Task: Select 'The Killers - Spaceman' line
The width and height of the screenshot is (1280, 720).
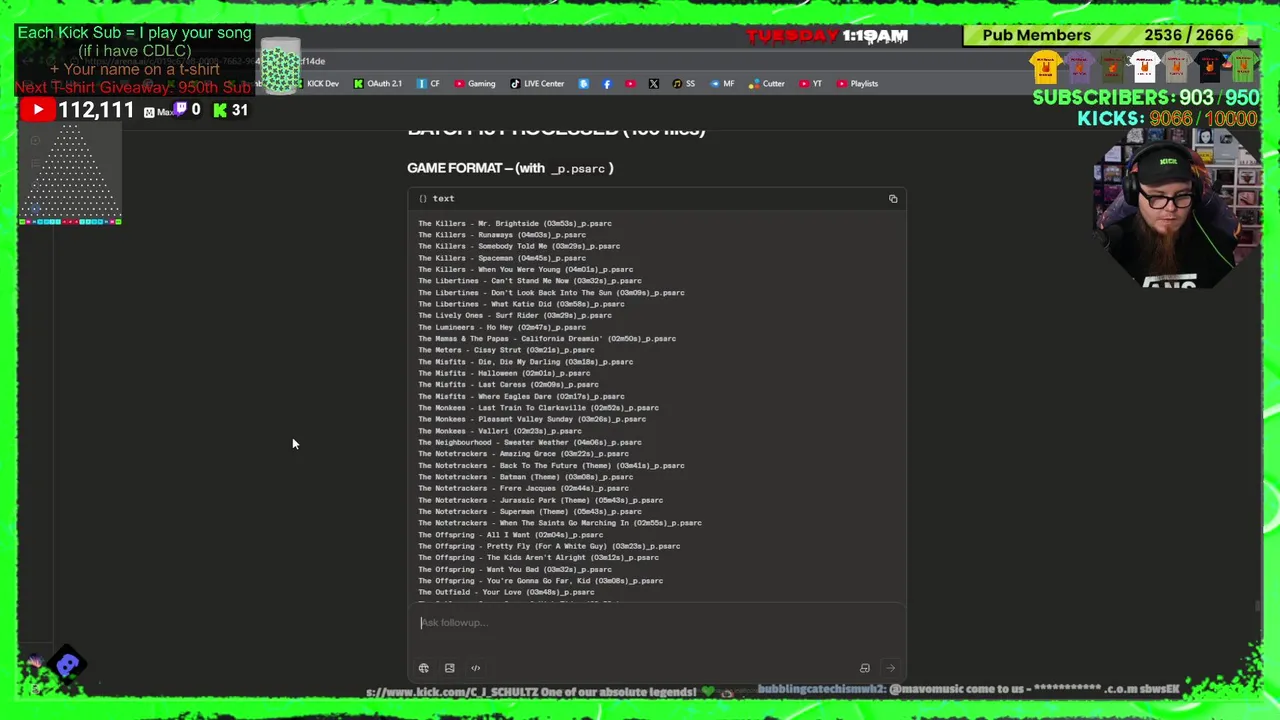Action: (502, 258)
